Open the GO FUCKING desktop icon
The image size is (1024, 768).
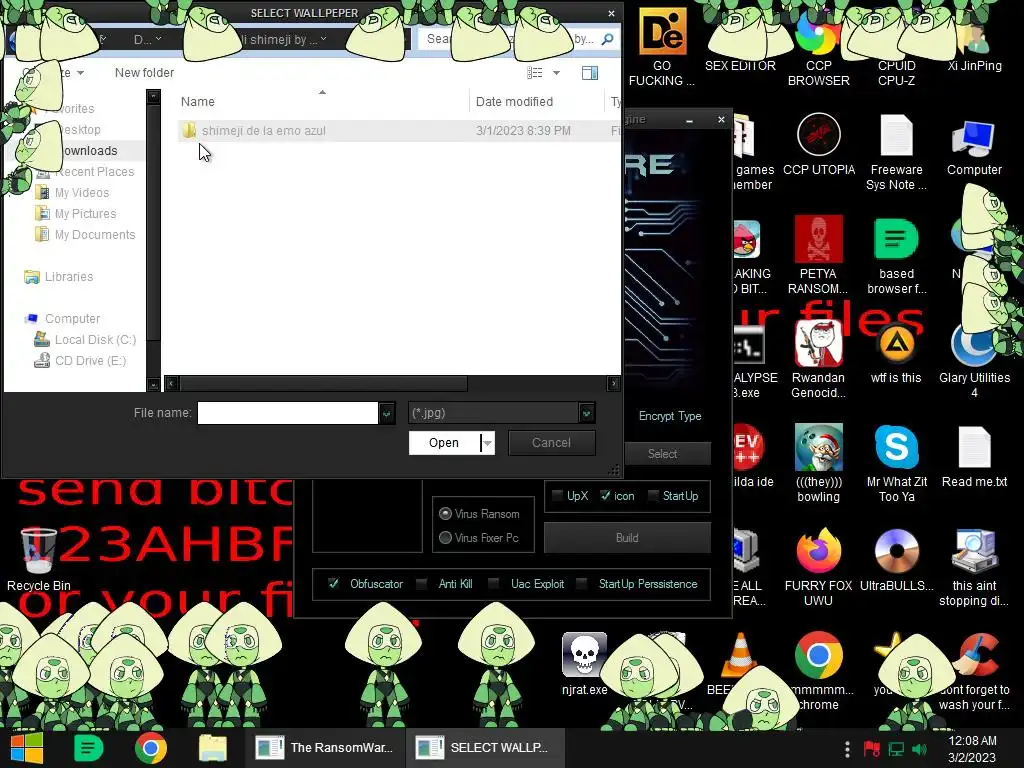(662, 33)
